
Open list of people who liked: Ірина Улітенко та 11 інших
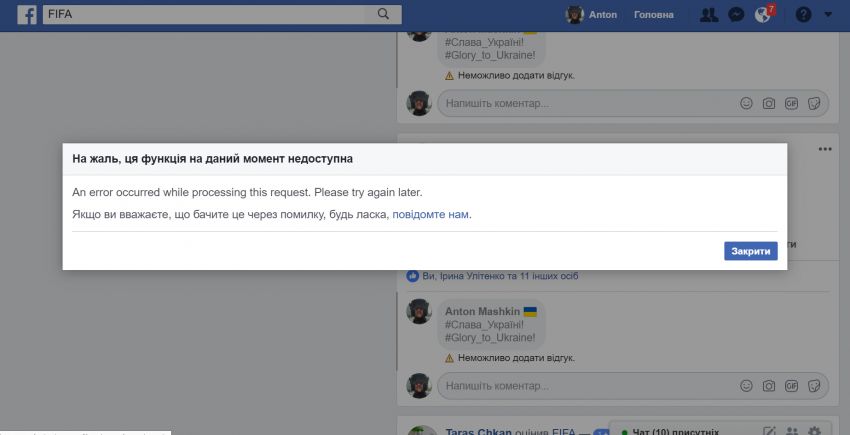[500, 276]
